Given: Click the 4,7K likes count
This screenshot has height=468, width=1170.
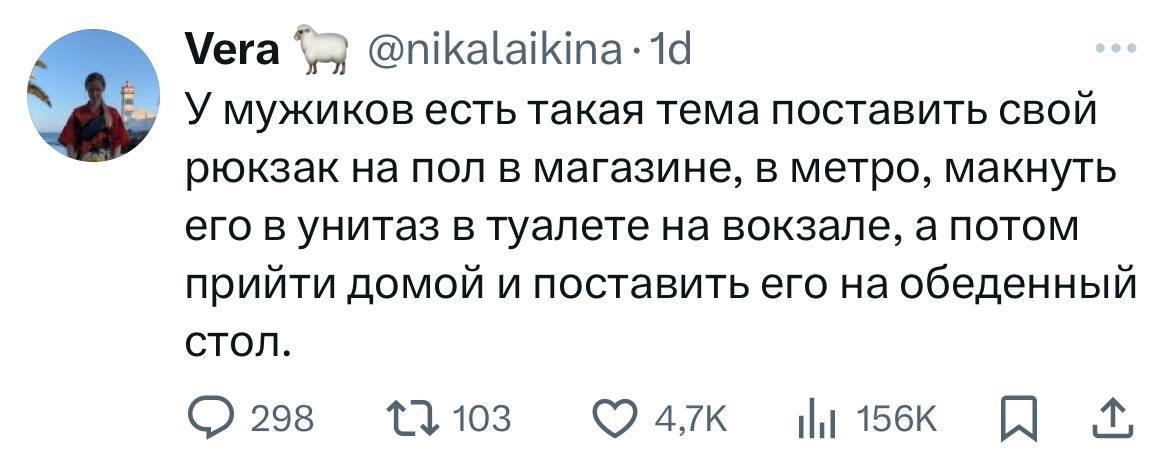Looking at the screenshot, I should pyautogui.click(x=691, y=418).
